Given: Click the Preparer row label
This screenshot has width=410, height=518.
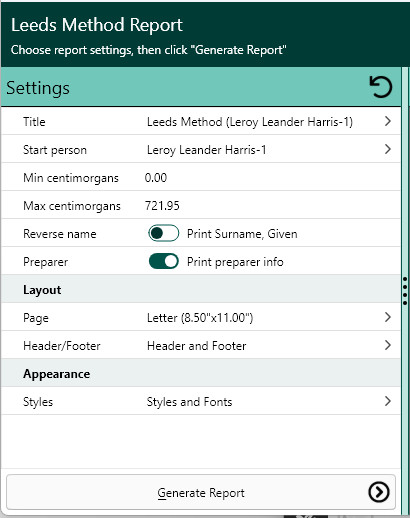Looking at the screenshot, I should pyautogui.click(x=45, y=262).
